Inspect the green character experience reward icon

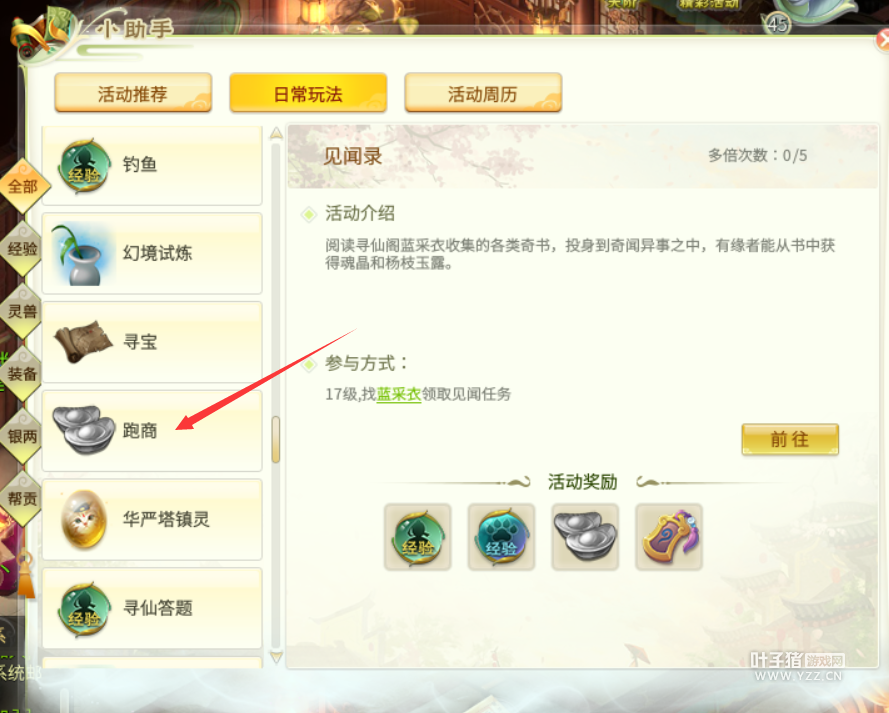tap(418, 537)
